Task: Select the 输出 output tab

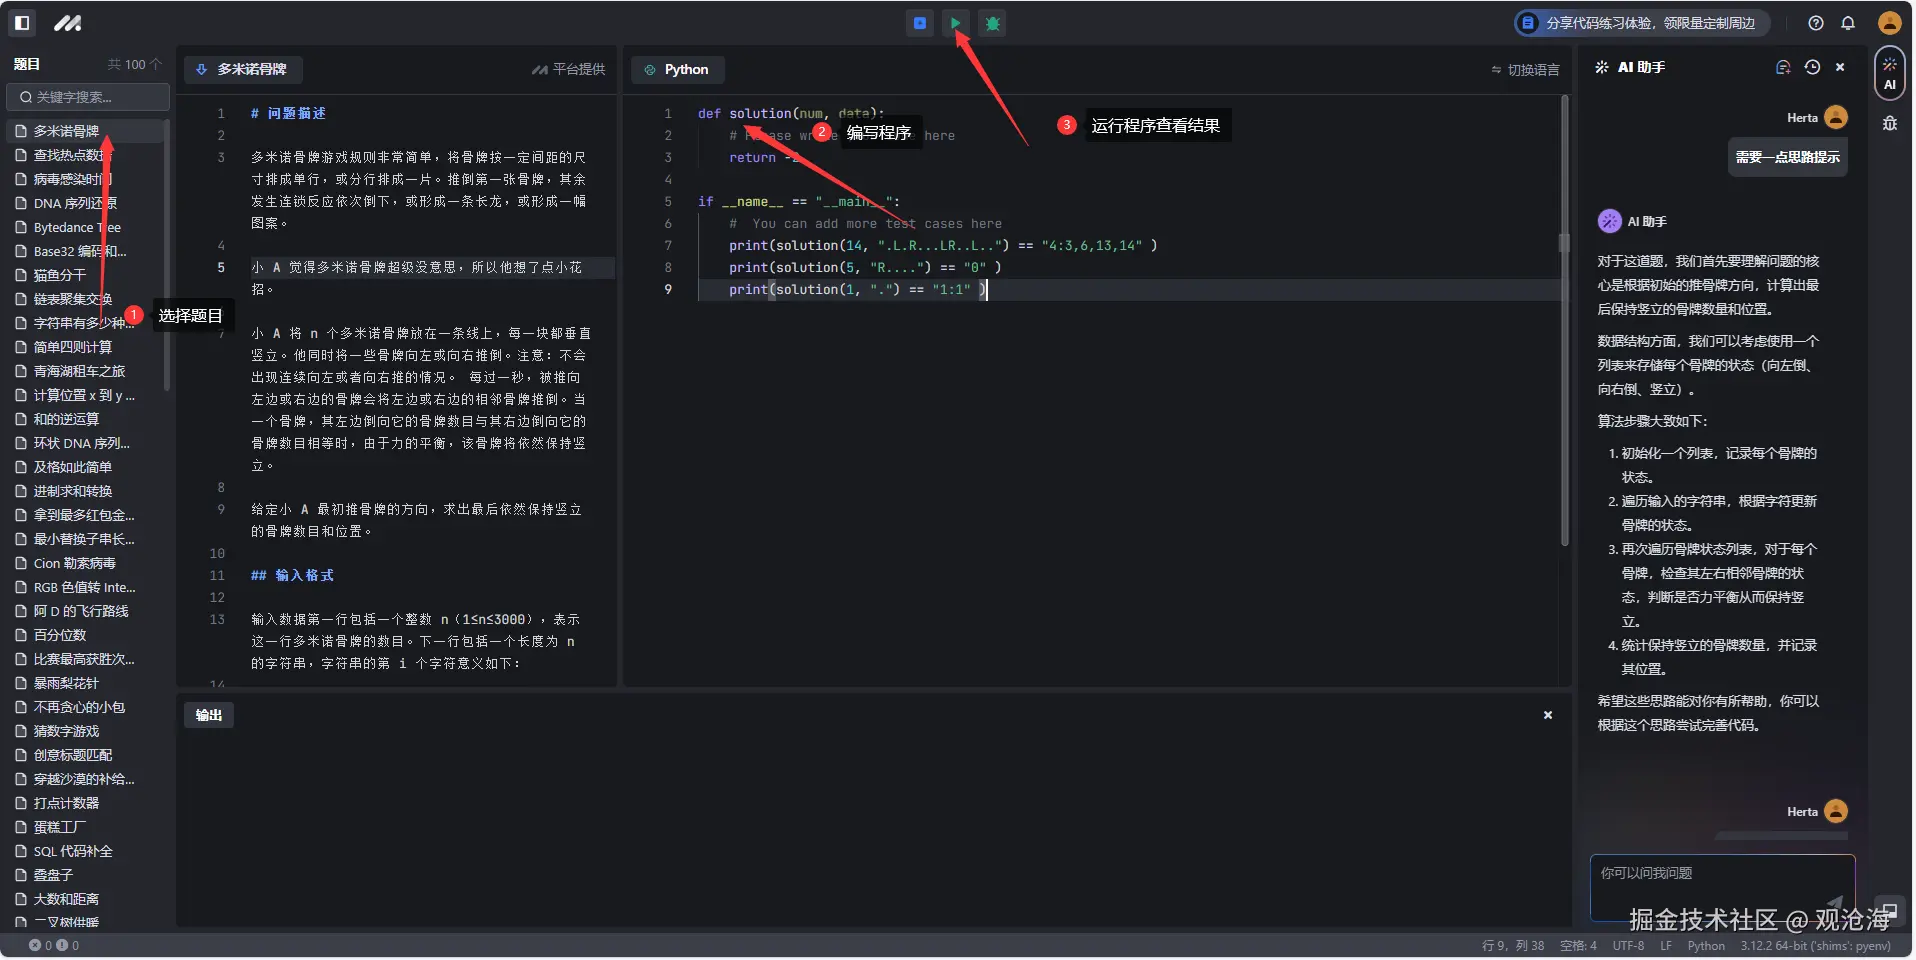Action: [209, 715]
